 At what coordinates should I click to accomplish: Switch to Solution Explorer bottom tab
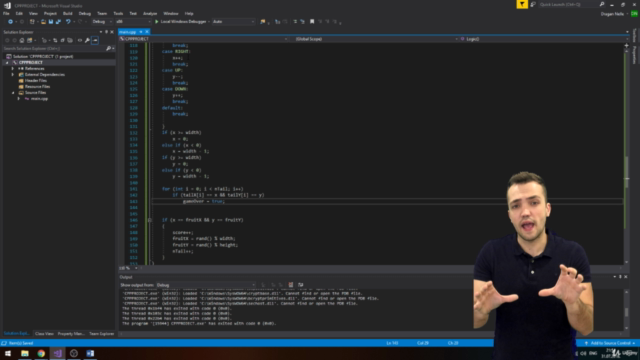(16, 333)
